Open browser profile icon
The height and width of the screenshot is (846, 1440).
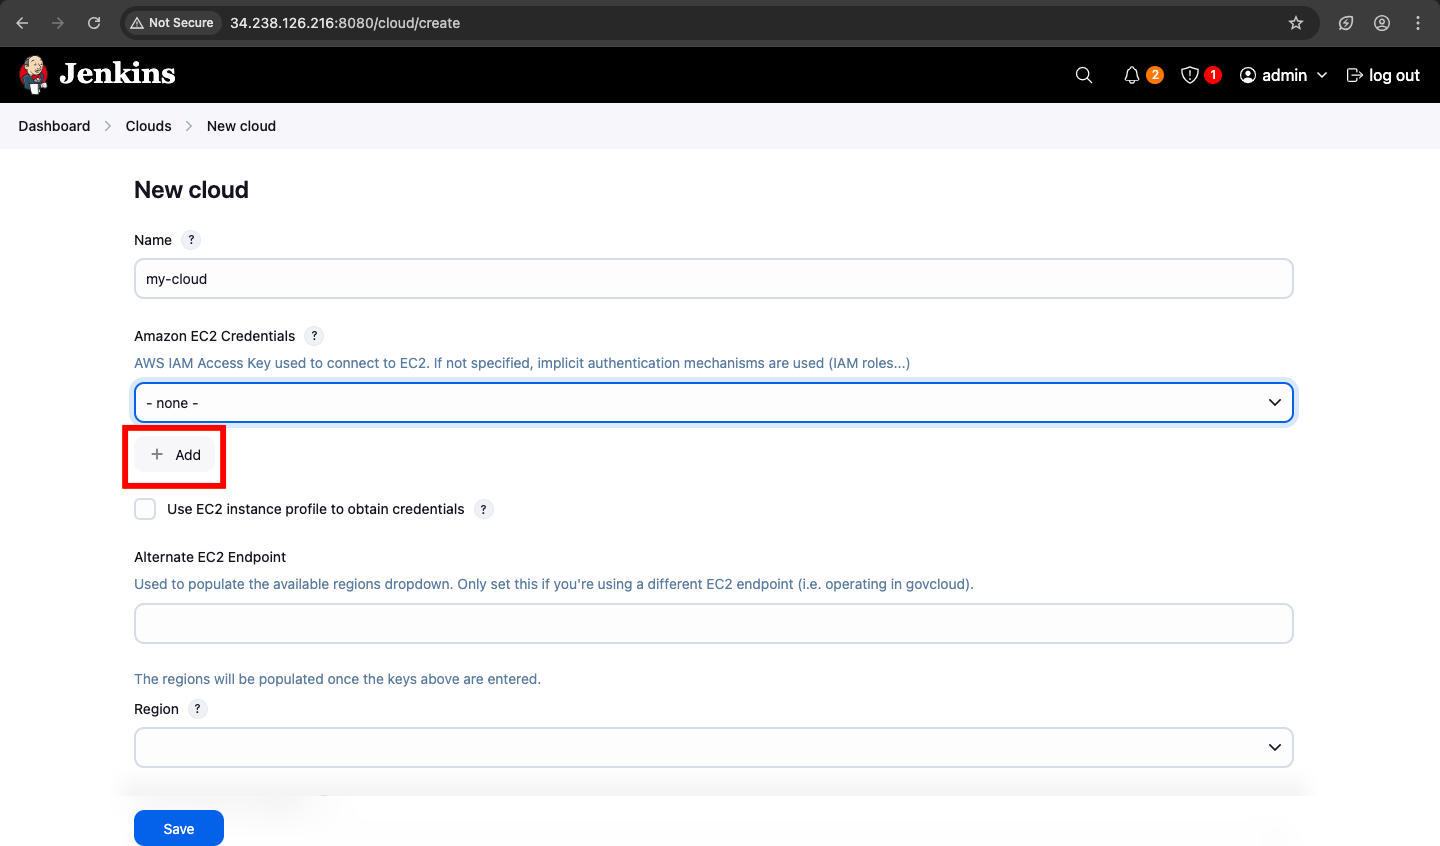pos(1382,23)
